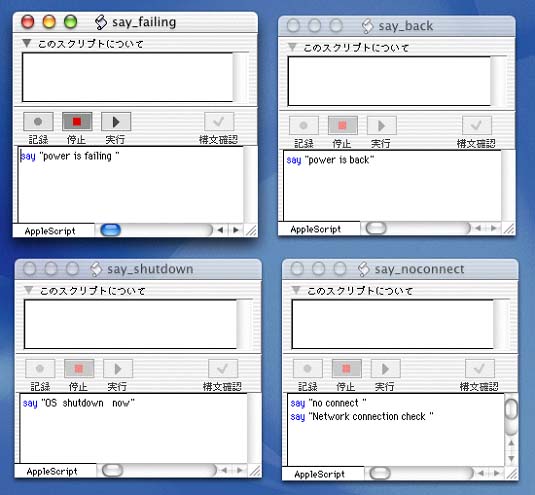Collapse the description triangle in say_failing window

[x=27, y=43]
